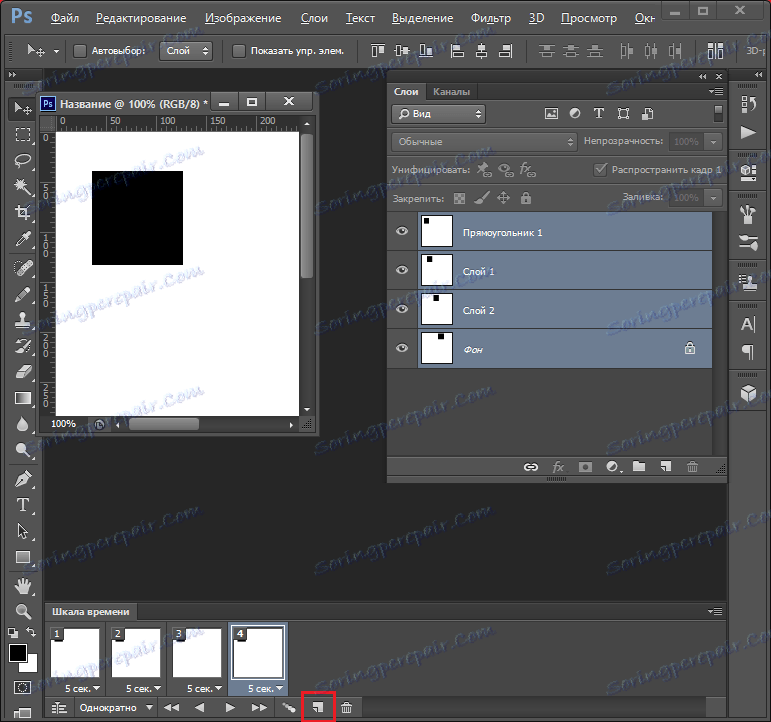
Task: Open the Фильтр menu
Action: coord(489,18)
